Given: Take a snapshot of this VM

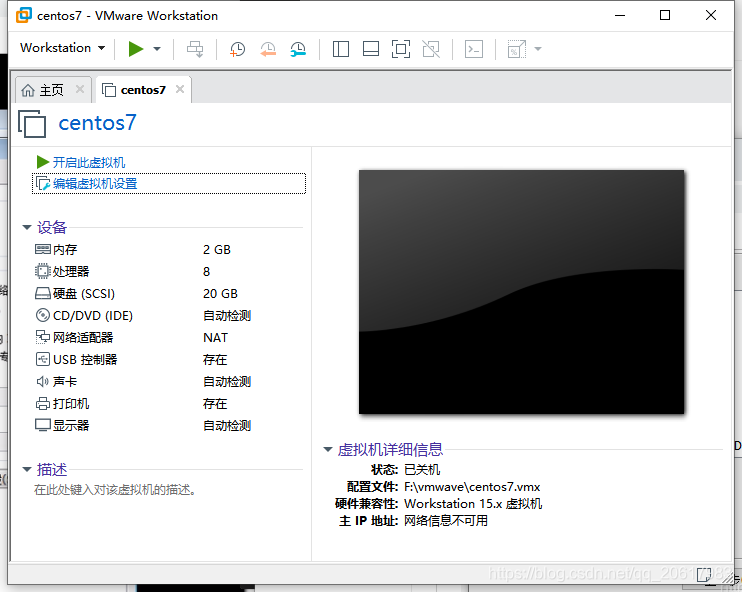Looking at the screenshot, I should click(237, 49).
